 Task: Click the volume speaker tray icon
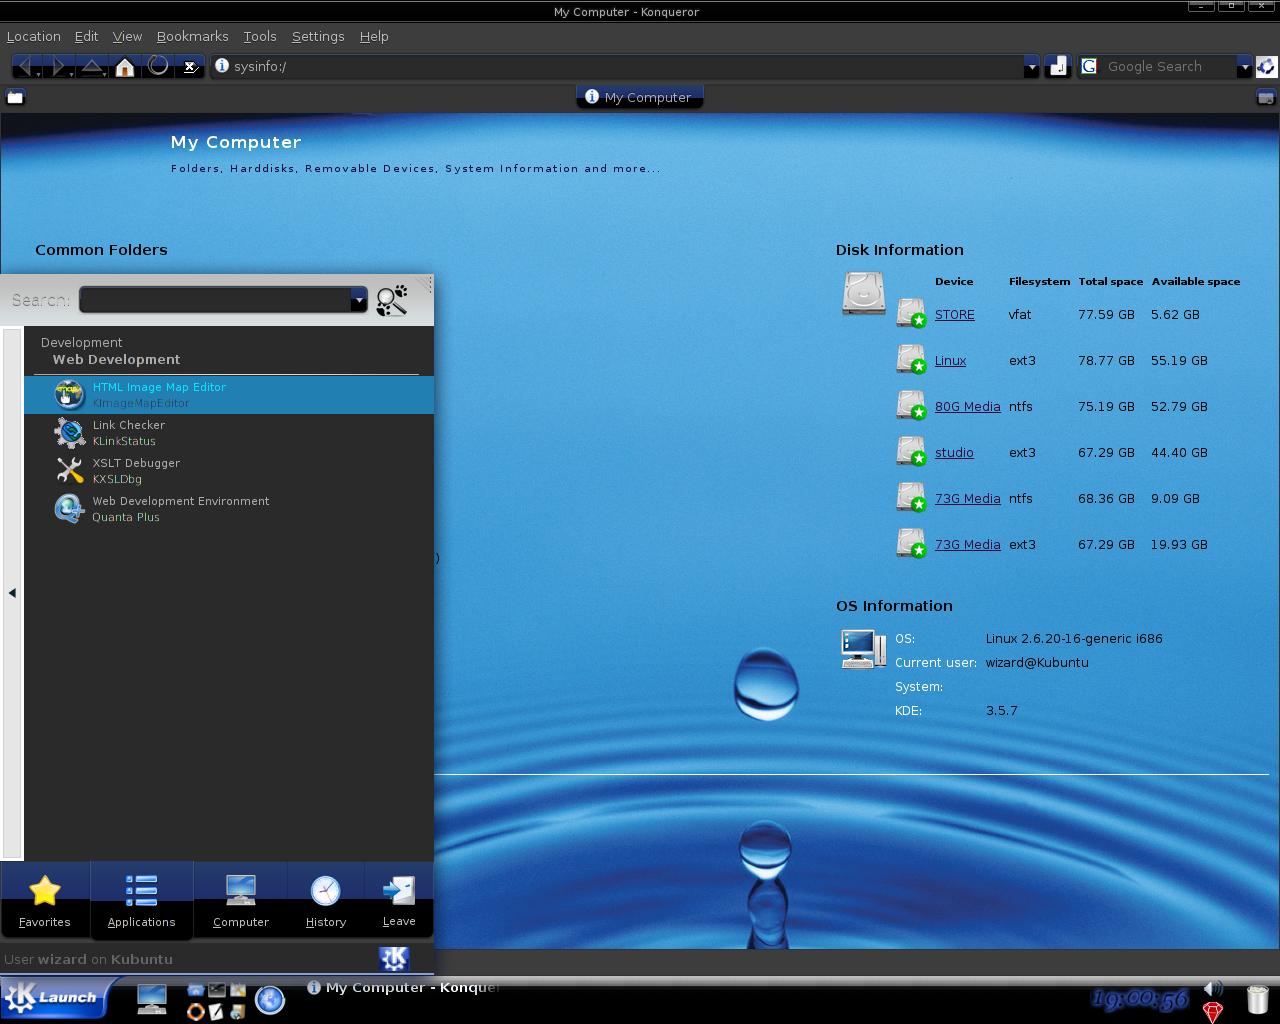(1213, 990)
